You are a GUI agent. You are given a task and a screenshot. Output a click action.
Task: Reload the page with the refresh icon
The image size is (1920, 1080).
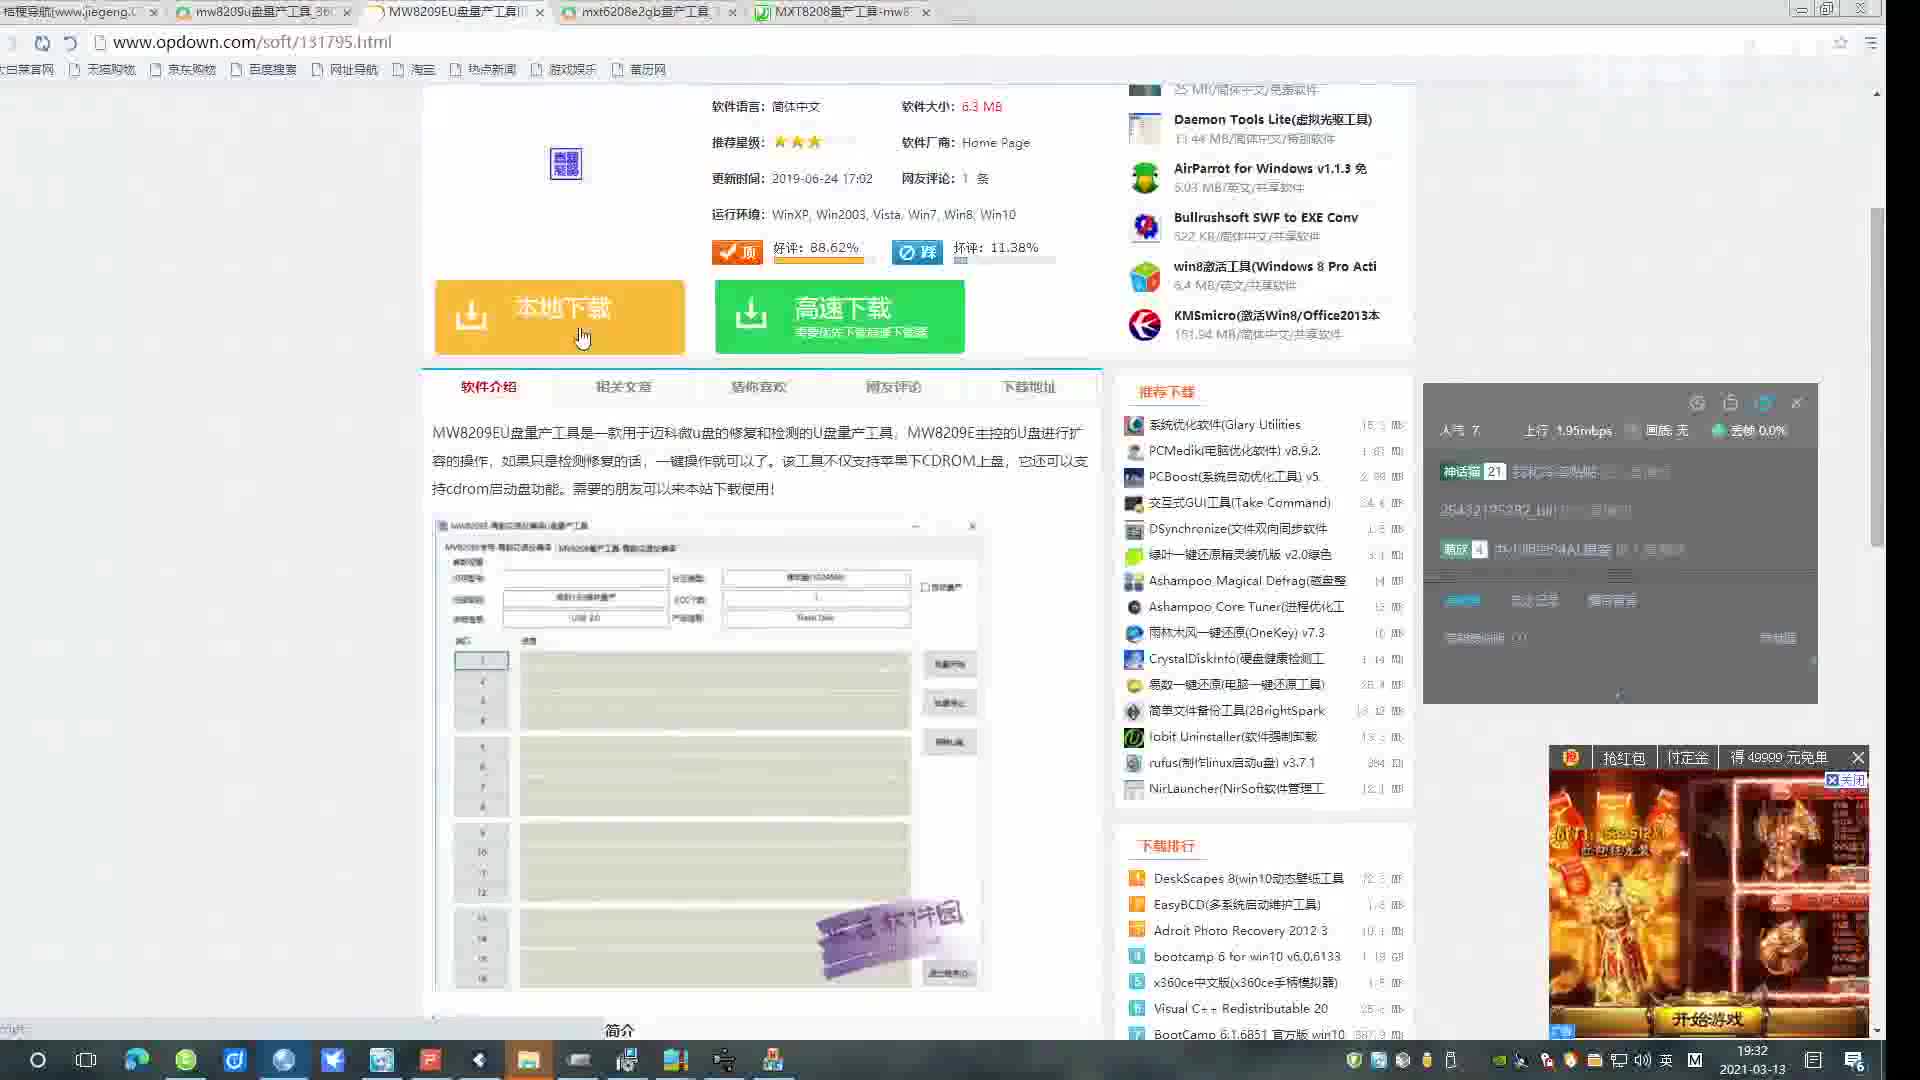[42, 43]
